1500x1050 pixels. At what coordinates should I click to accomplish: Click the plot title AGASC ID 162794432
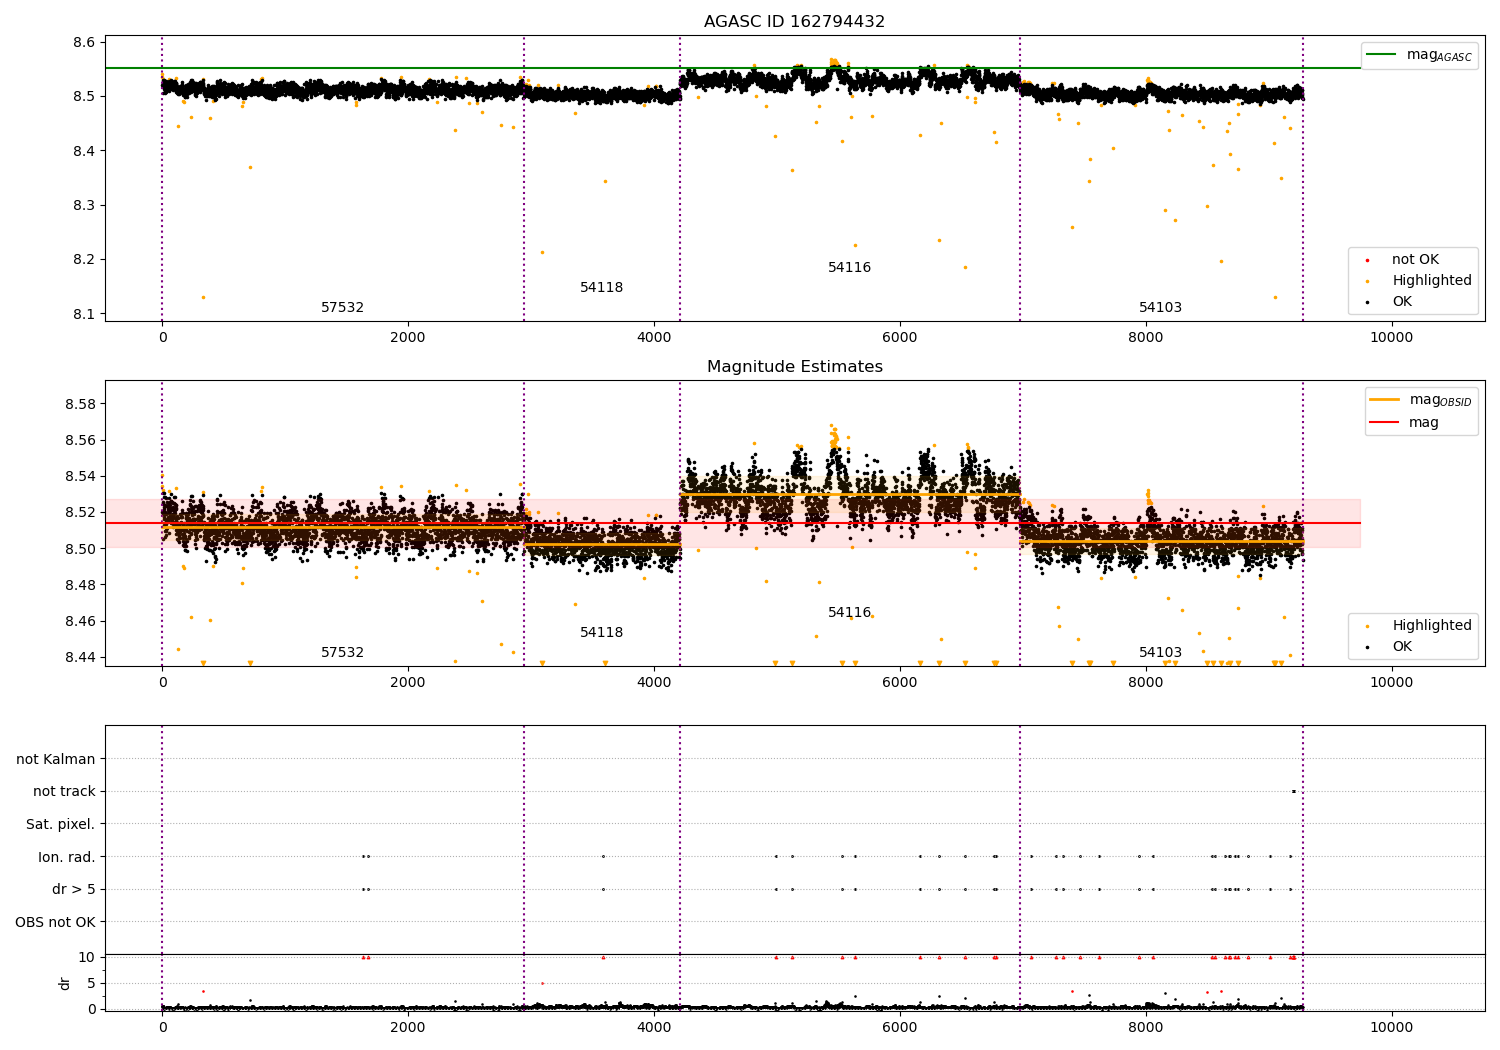click(794, 22)
